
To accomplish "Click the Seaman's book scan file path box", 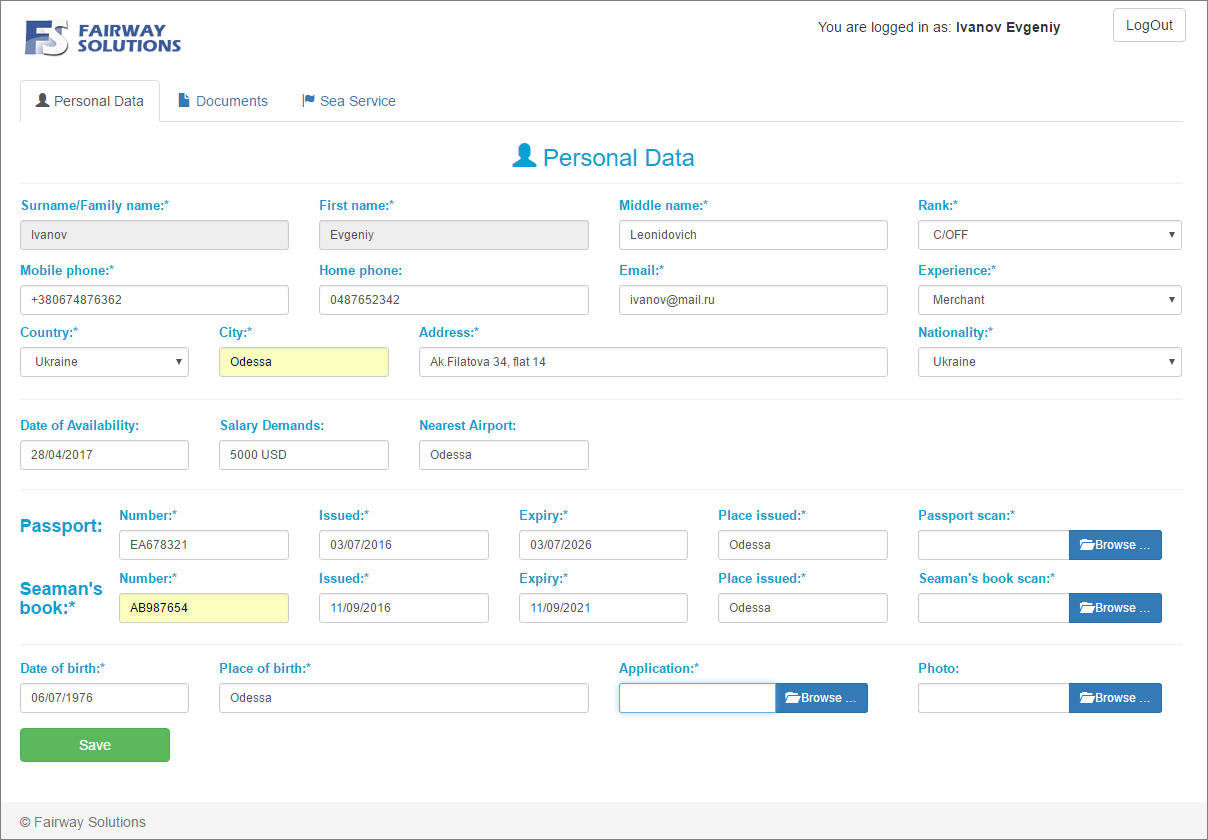I will 994,608.
